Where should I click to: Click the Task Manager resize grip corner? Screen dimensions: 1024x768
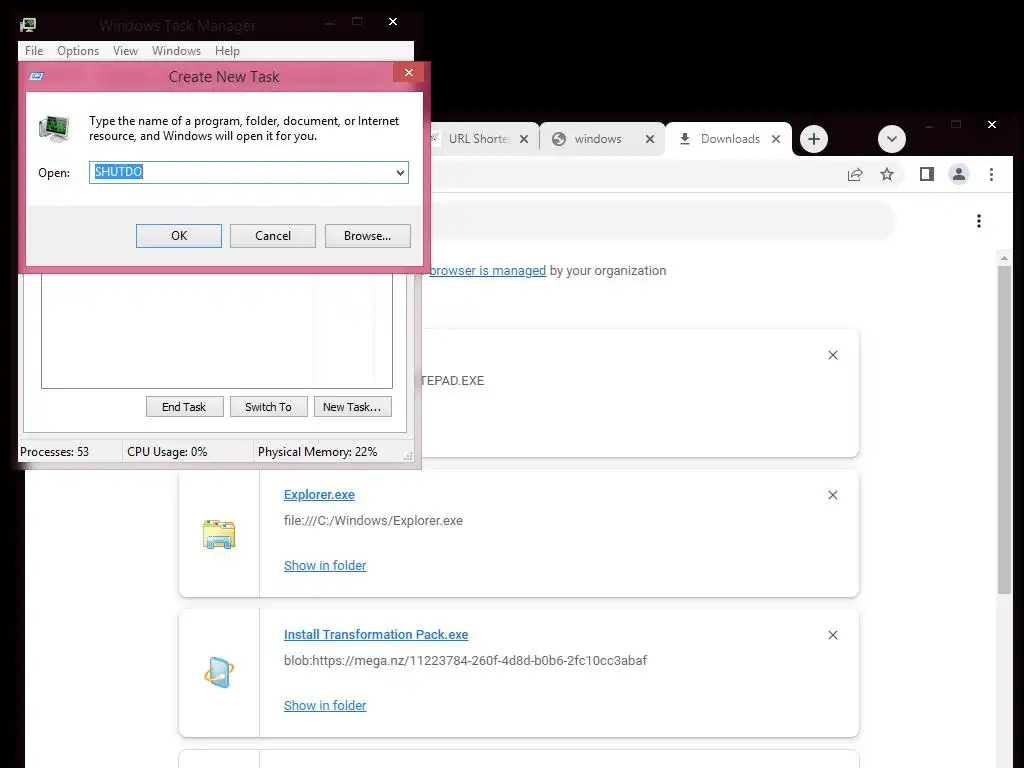408,456
